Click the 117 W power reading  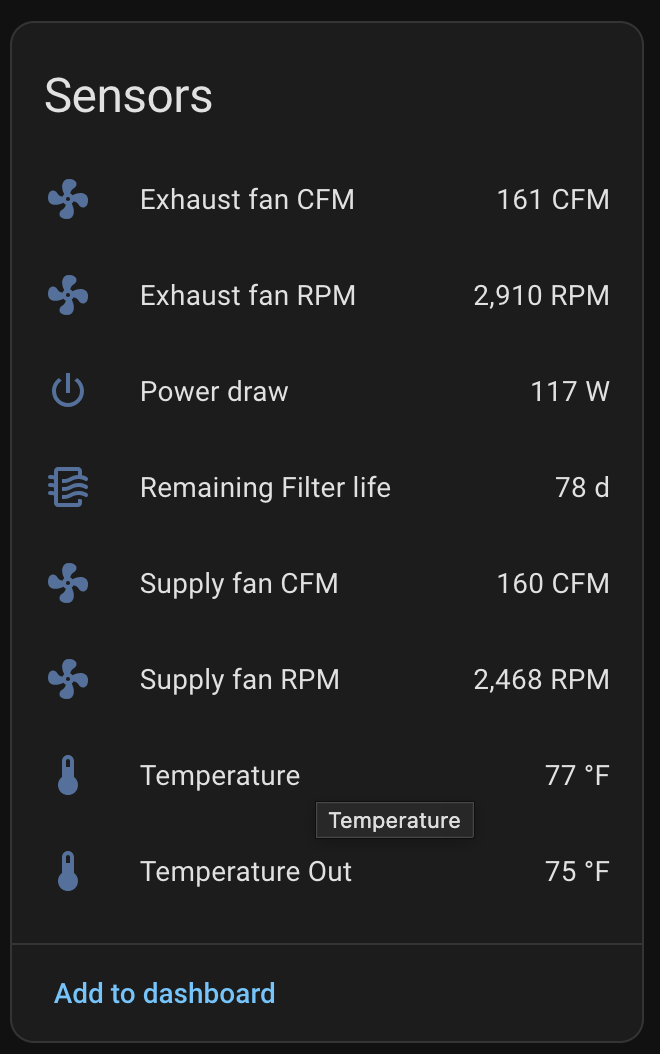pos(569,392)
